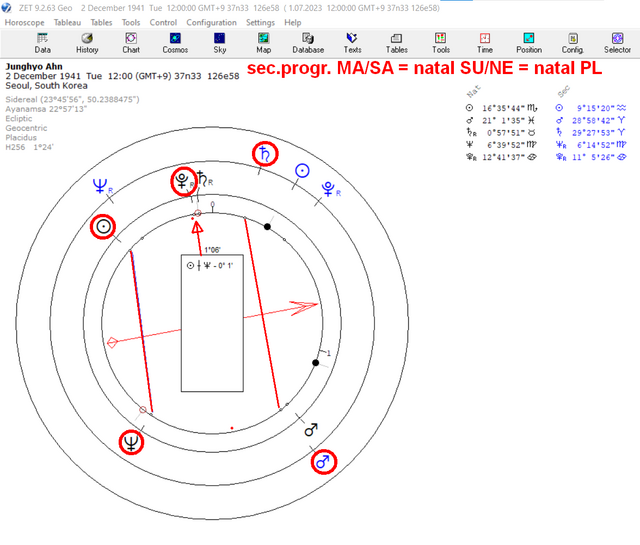The width and height of the screenshot is (640, 545).
Task: Click the black natal Mars glyph in chart
Action: pyautogui.click(x=311, y=429)
